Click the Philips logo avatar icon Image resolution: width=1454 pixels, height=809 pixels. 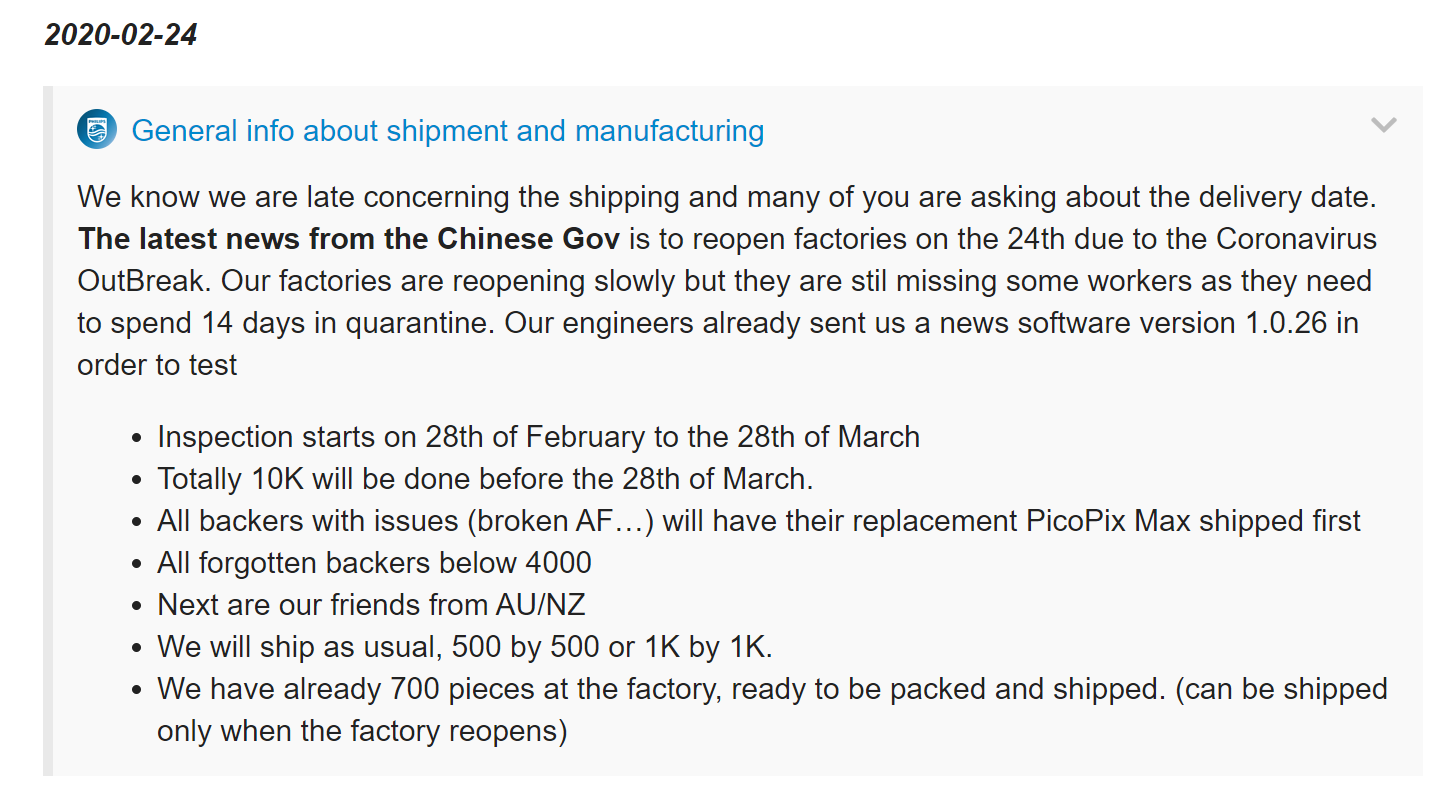pyautogui.click(x=97, y=129)
